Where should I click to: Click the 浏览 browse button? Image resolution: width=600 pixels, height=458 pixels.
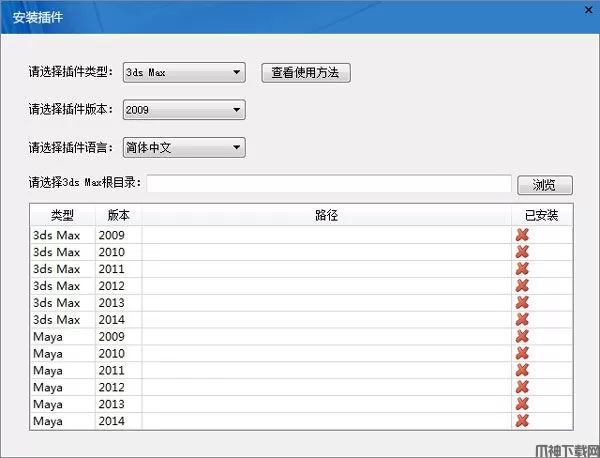coord(545,185)
